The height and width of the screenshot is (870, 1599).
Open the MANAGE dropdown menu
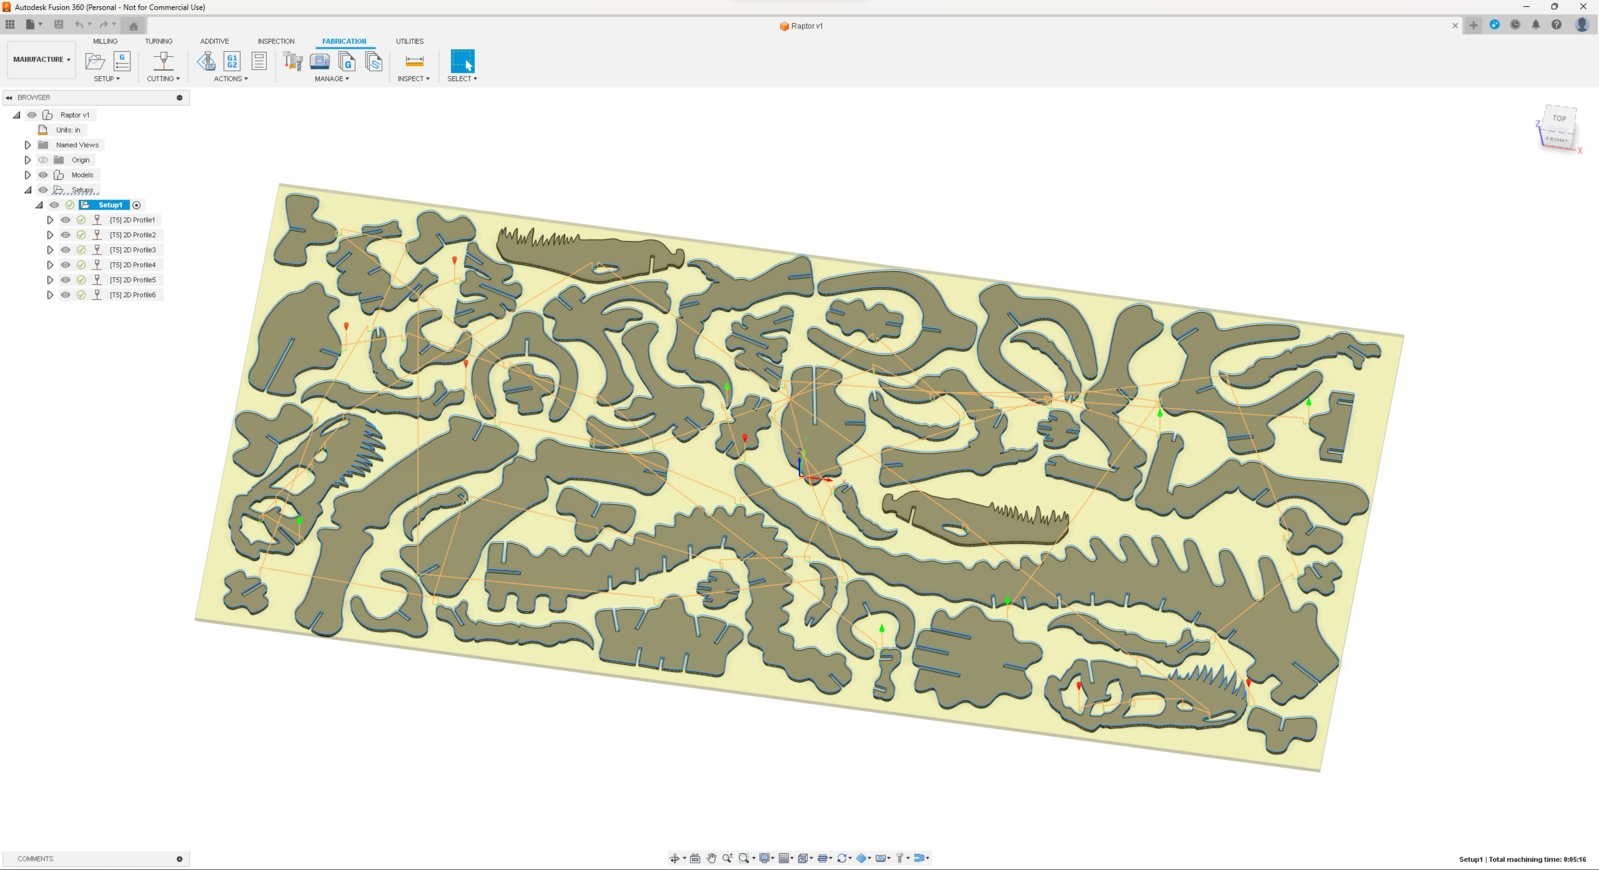pos(332,79)
